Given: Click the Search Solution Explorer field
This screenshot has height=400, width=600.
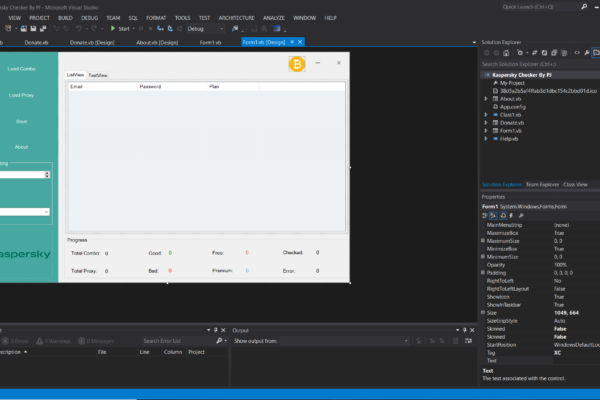Looking at the screenshot, I should (x=540, y=64).
